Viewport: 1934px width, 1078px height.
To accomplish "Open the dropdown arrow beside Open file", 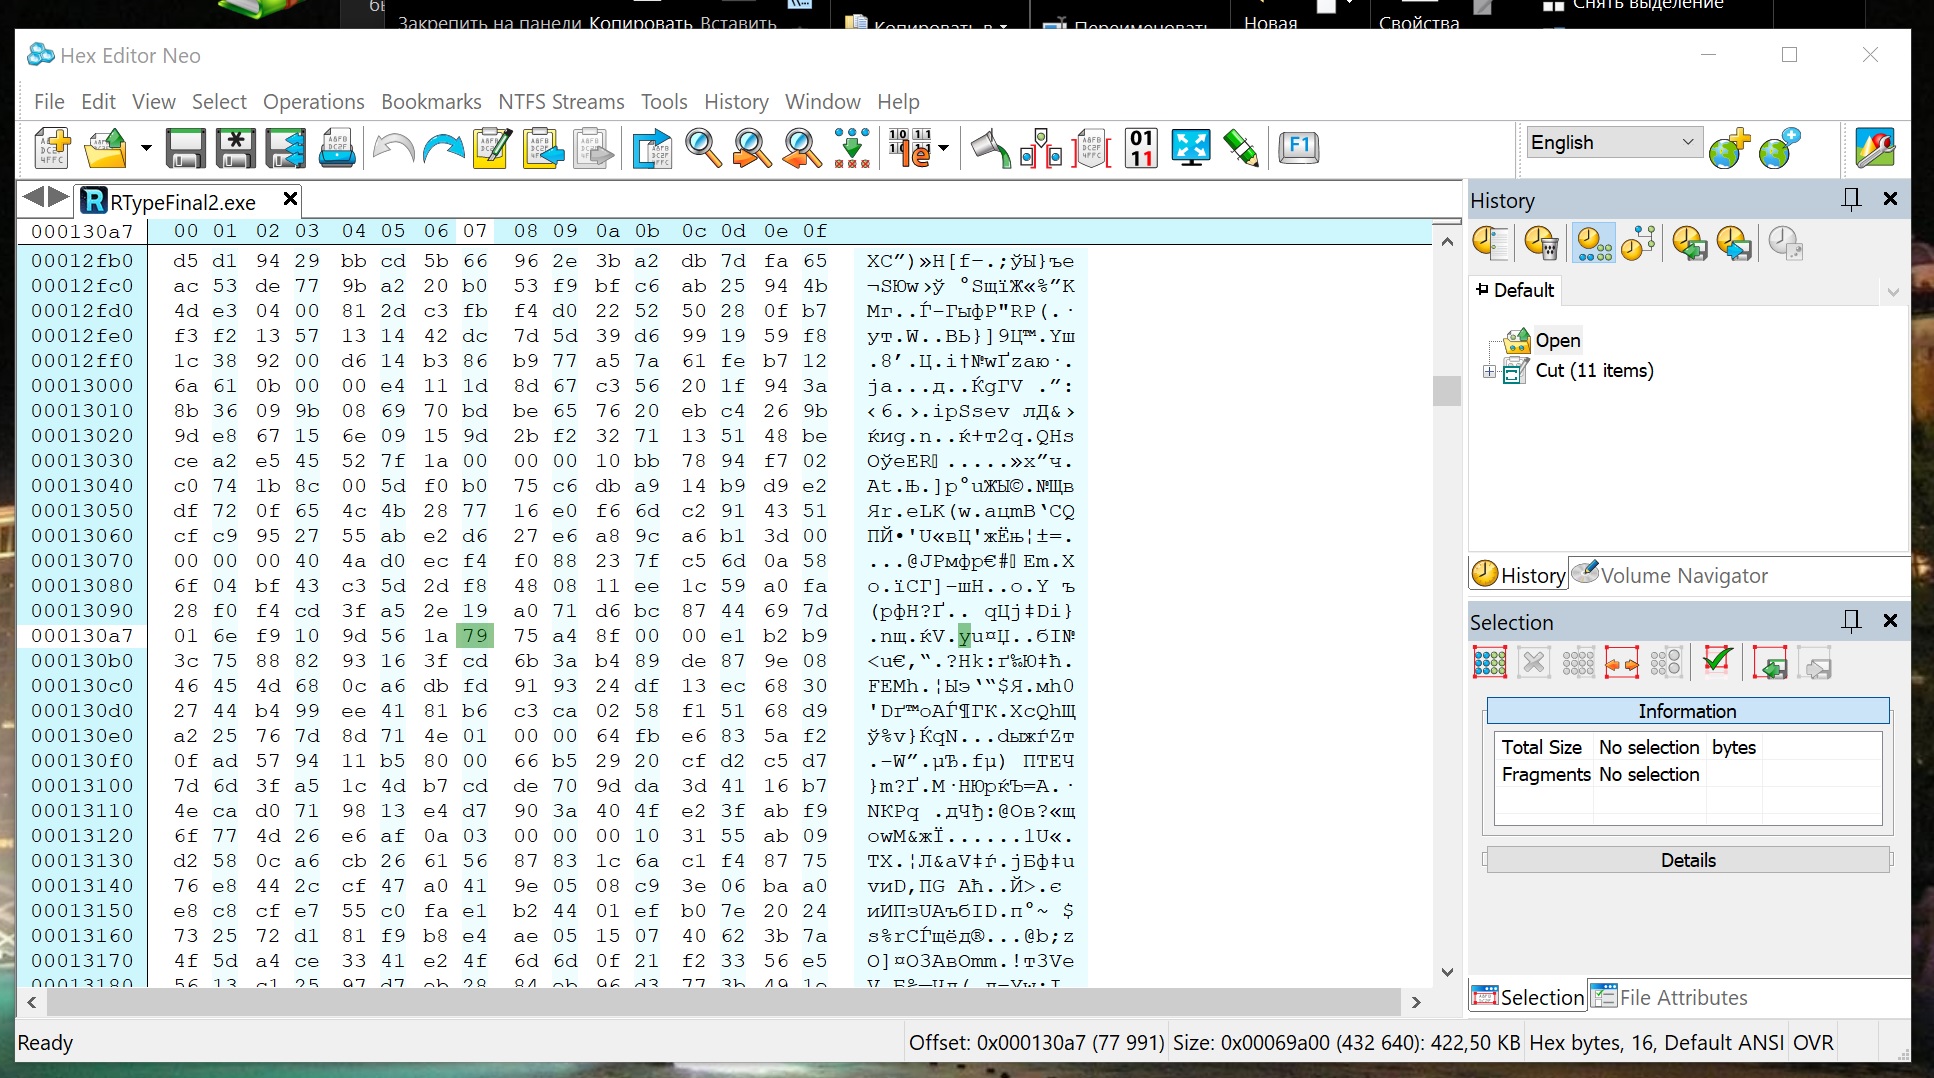I will click(x=146, y=148).
